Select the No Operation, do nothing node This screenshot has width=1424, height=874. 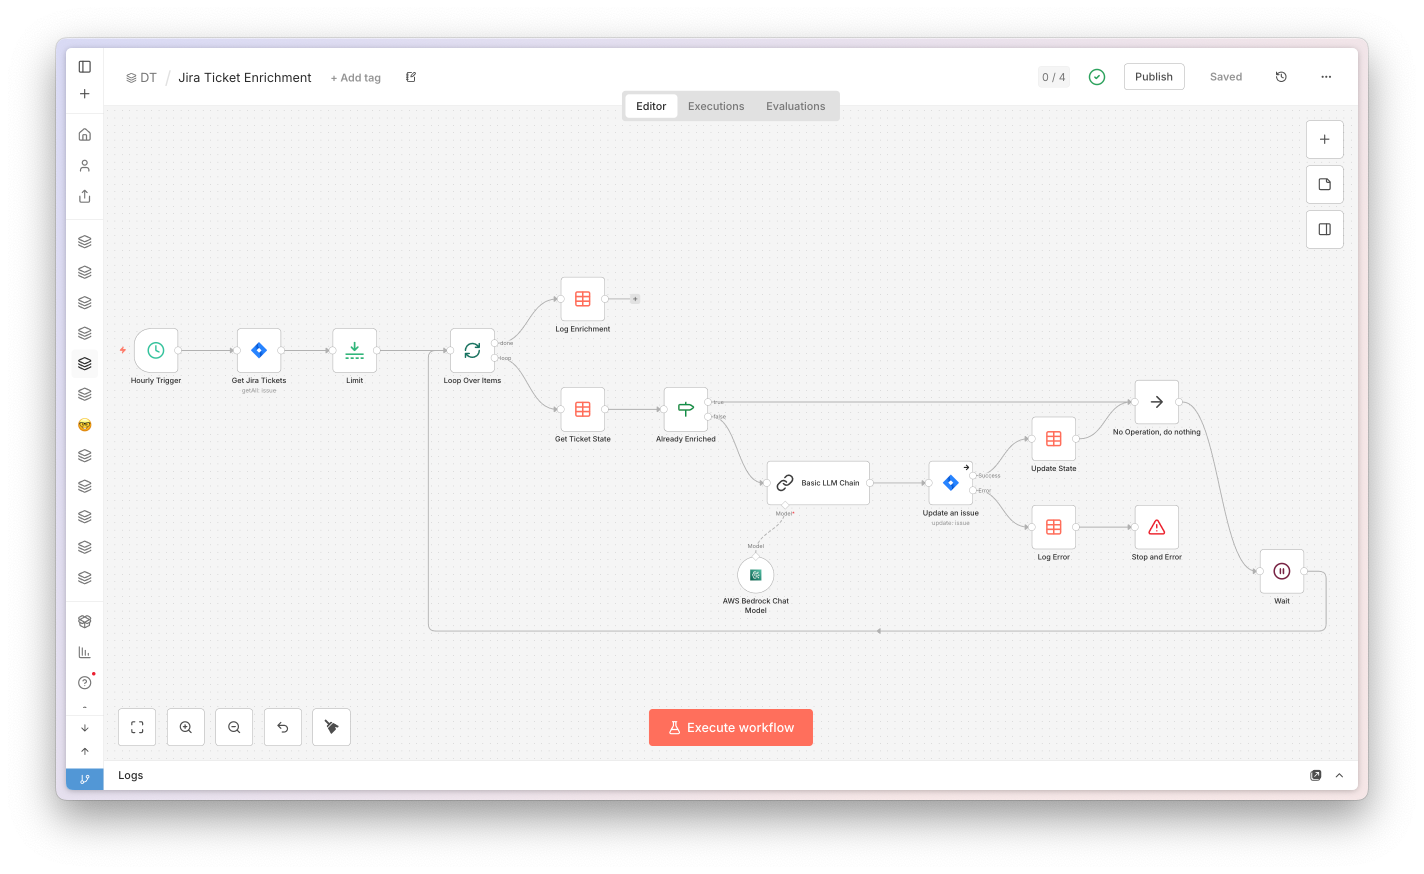[x=1157, y=402]
